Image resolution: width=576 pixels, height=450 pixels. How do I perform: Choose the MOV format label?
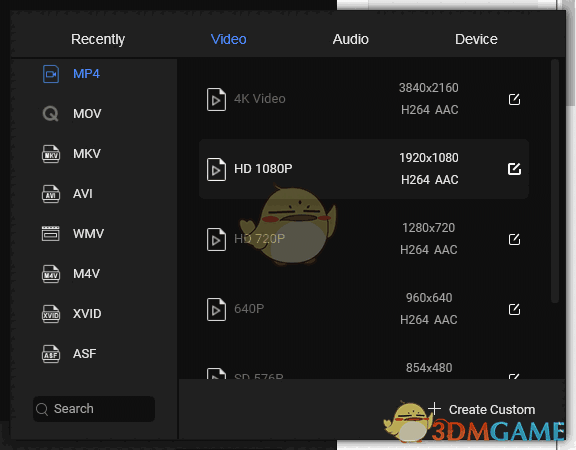[87, 114]
